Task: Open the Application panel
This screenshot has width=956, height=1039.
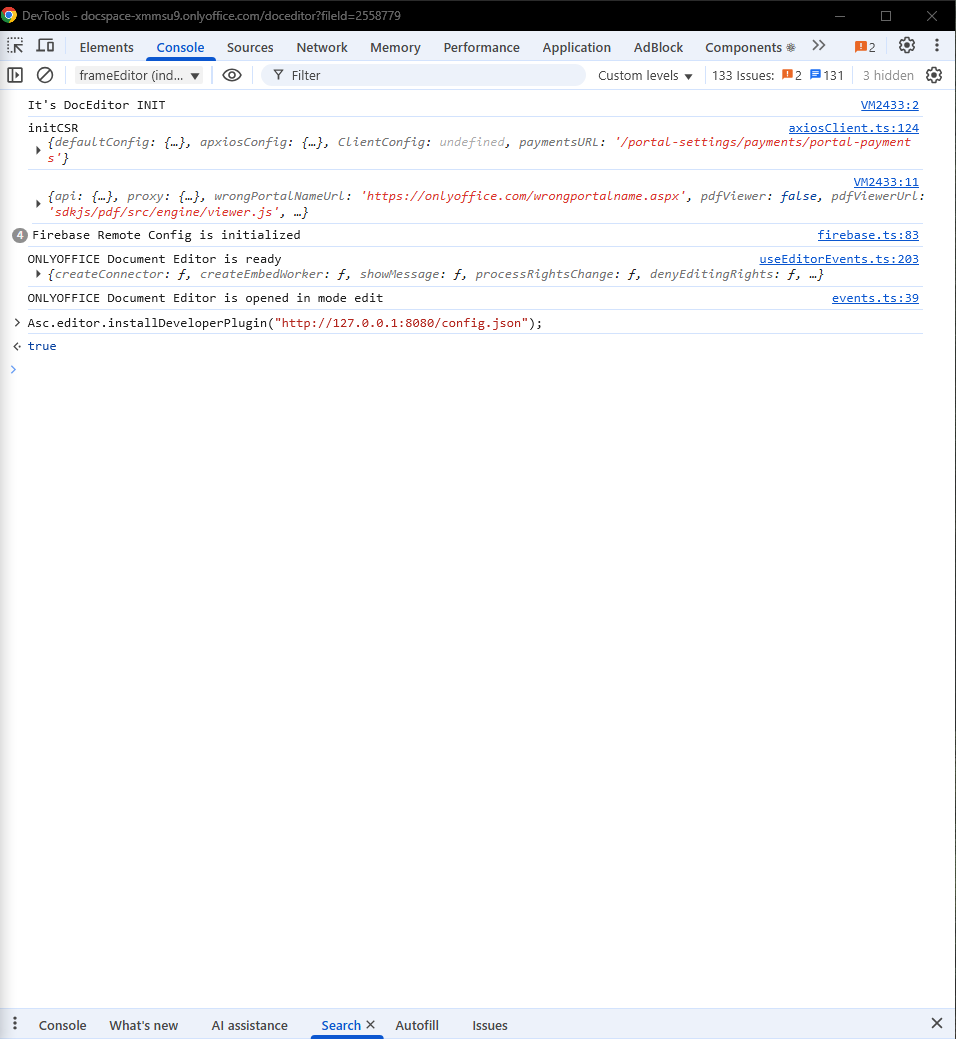Action: [x=577, y=47]
